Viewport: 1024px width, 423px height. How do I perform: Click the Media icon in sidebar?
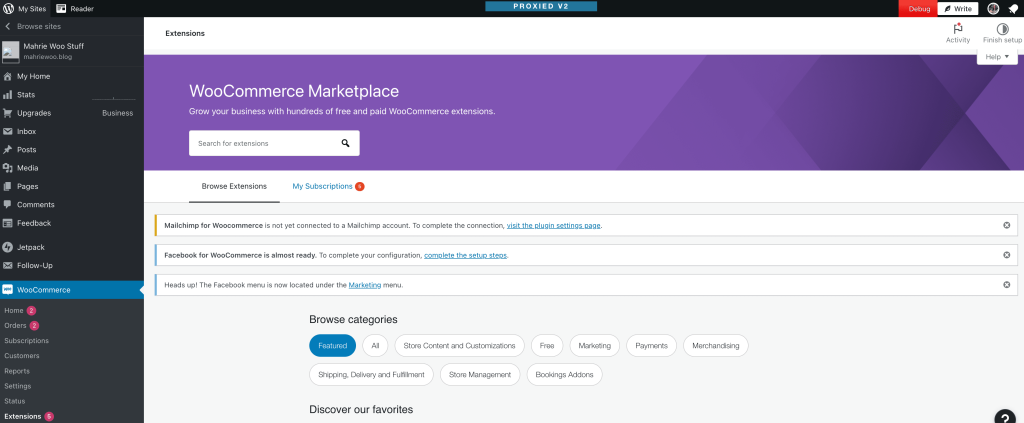pyautogui.click(x=8, y=168)
